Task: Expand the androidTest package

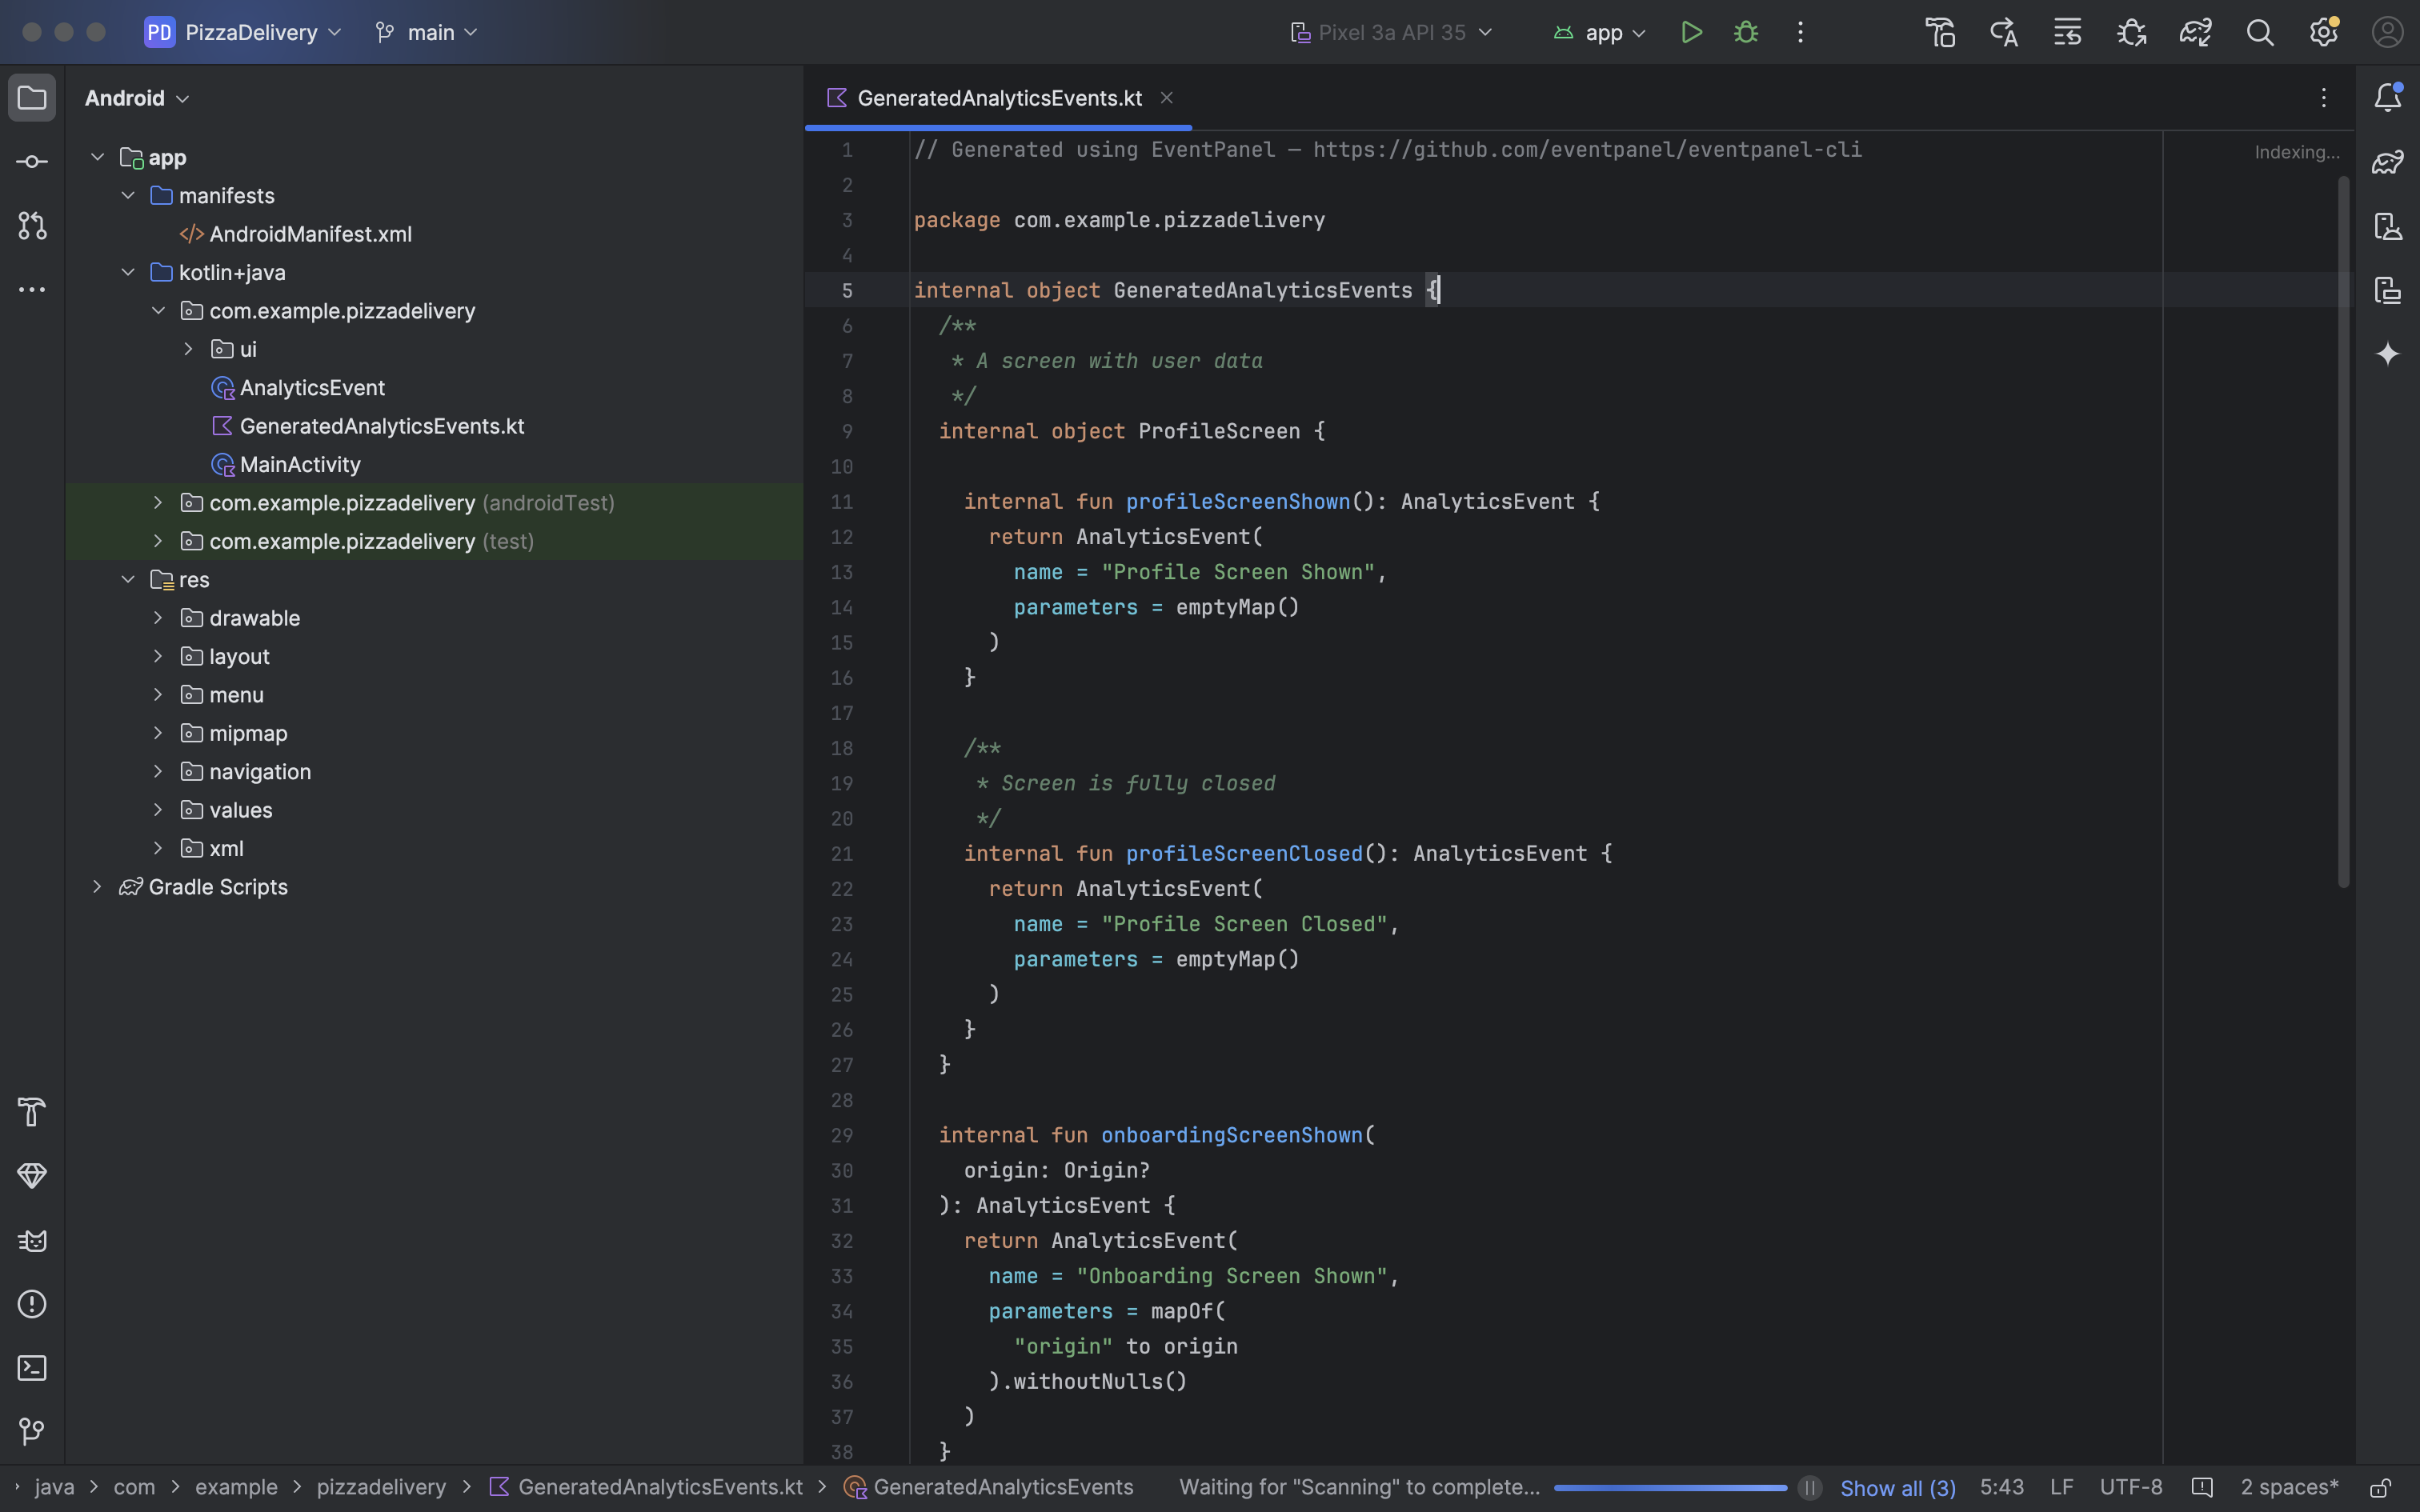Action: tap(158, 503)
